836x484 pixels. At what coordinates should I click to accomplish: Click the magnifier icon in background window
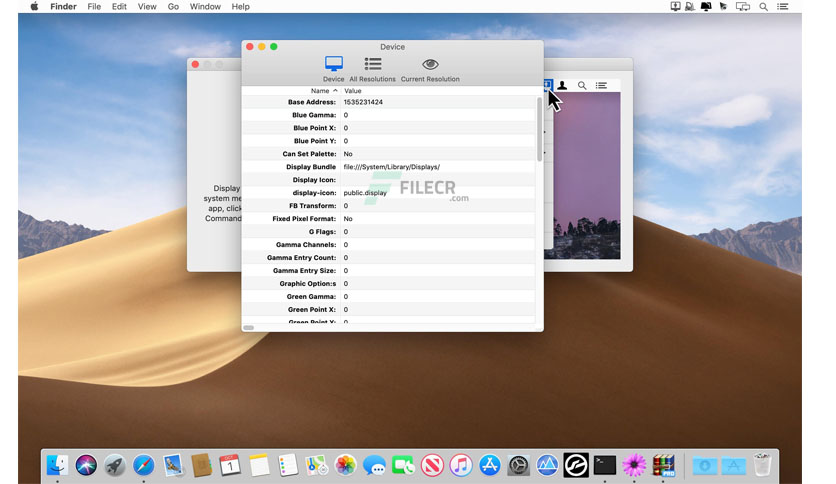pyautogui.click(x=582, y=85)
